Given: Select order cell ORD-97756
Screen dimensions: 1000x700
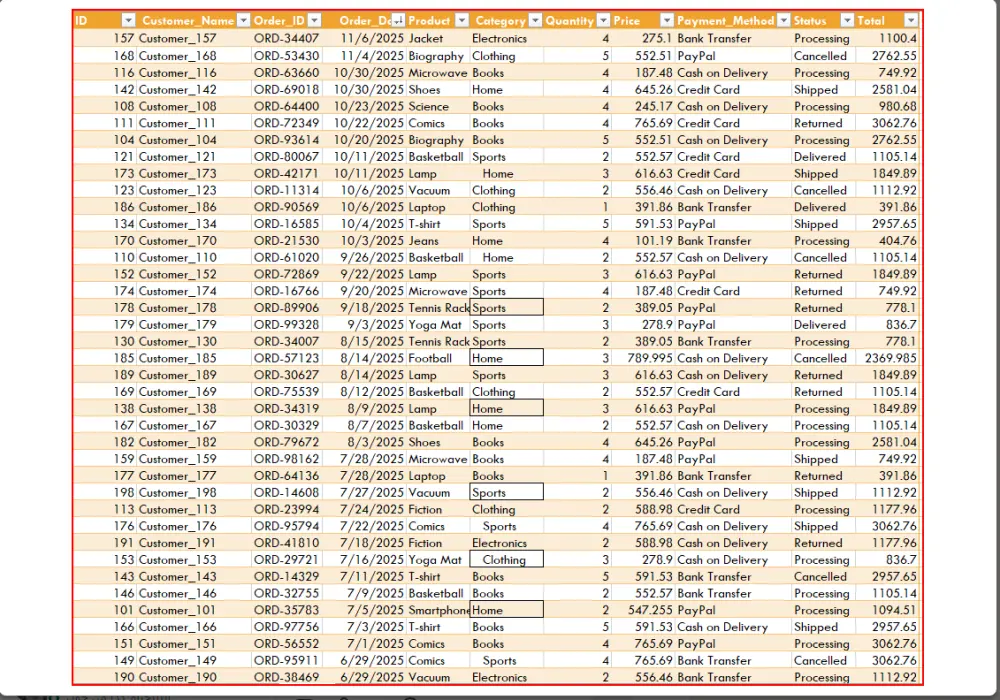Looking at the screenshot, I should (286, 627).
